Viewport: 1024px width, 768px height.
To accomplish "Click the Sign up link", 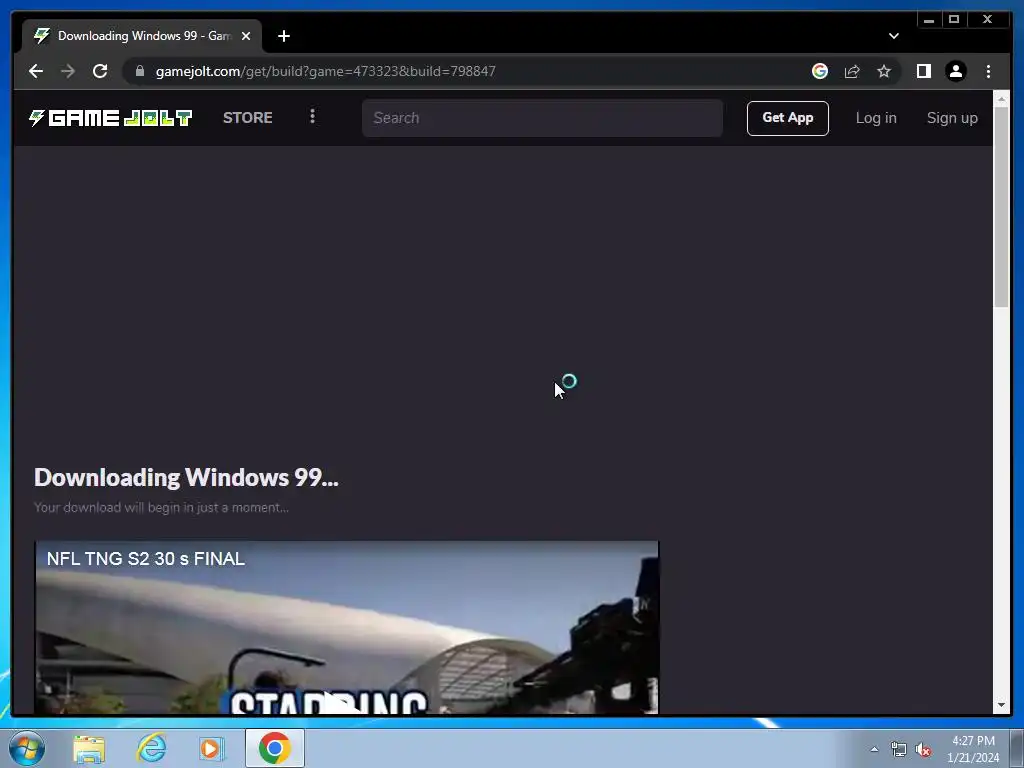I will click(x=952, y=118).
